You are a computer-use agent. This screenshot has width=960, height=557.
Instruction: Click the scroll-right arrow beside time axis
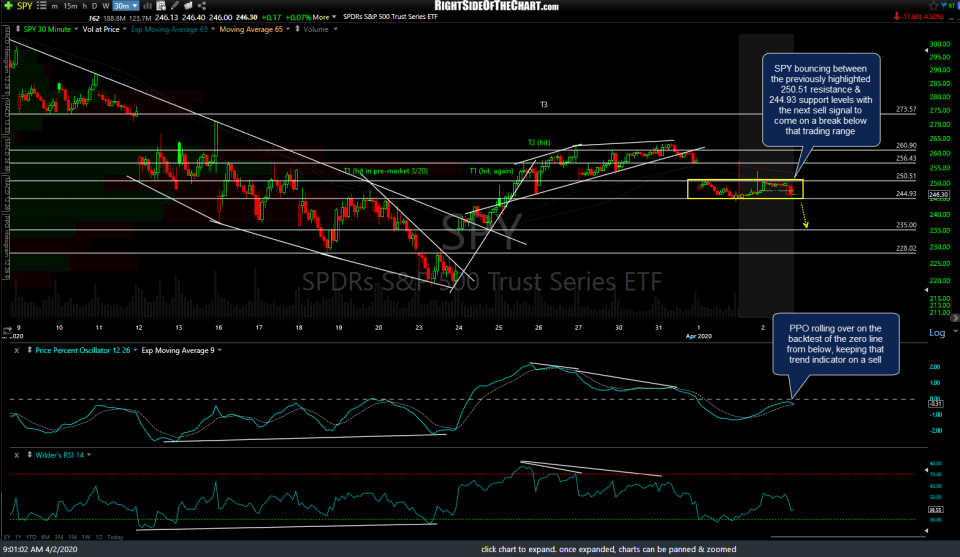(954, 318)
